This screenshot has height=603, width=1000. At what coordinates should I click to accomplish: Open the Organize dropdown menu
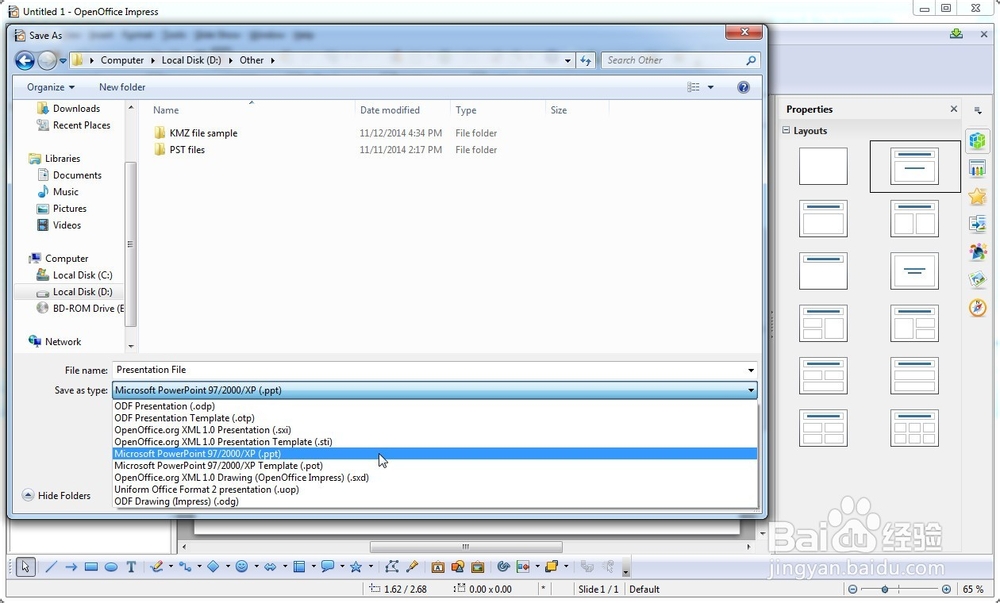click(x=50, y=87)
